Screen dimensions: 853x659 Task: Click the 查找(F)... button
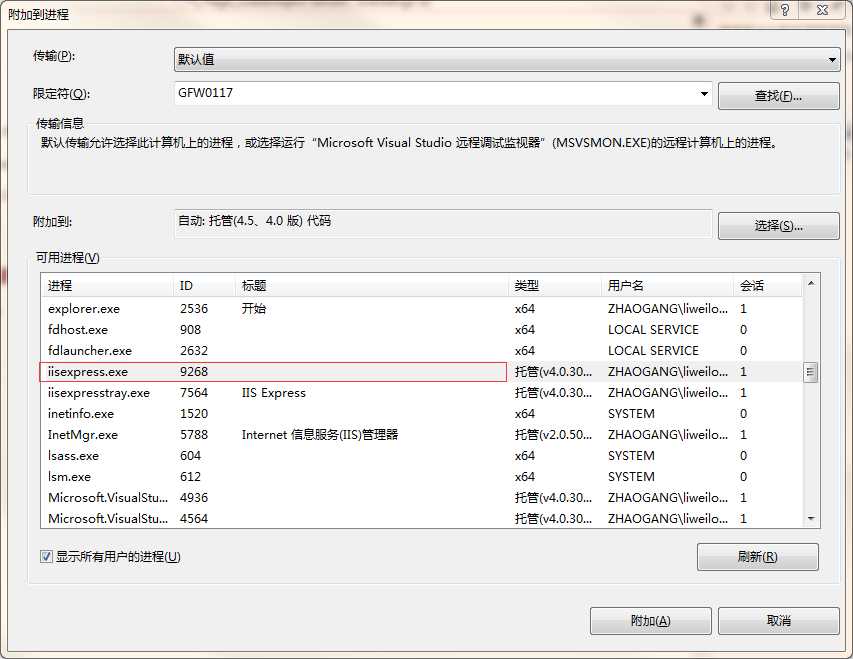(778, 96)
